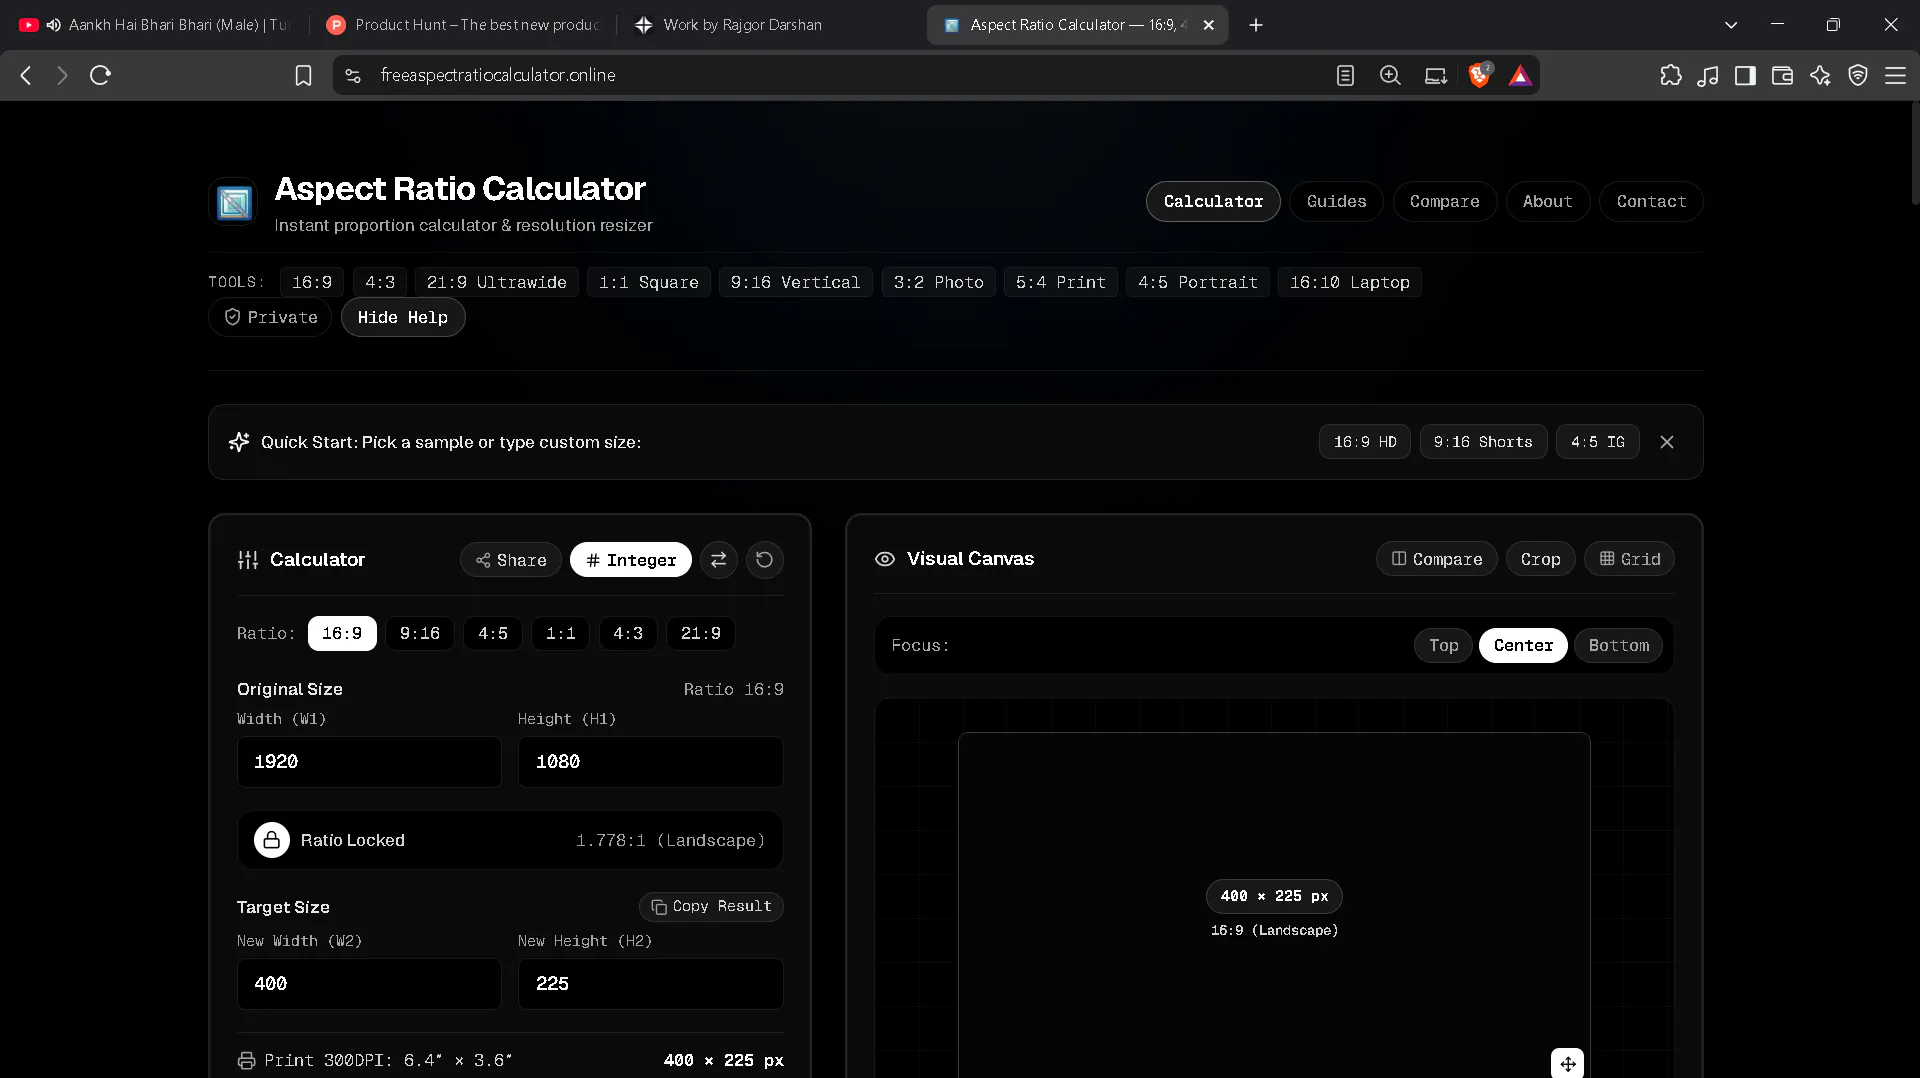Set canvas focus to Bottom
The image size is (1920, 1078).
1618,646
